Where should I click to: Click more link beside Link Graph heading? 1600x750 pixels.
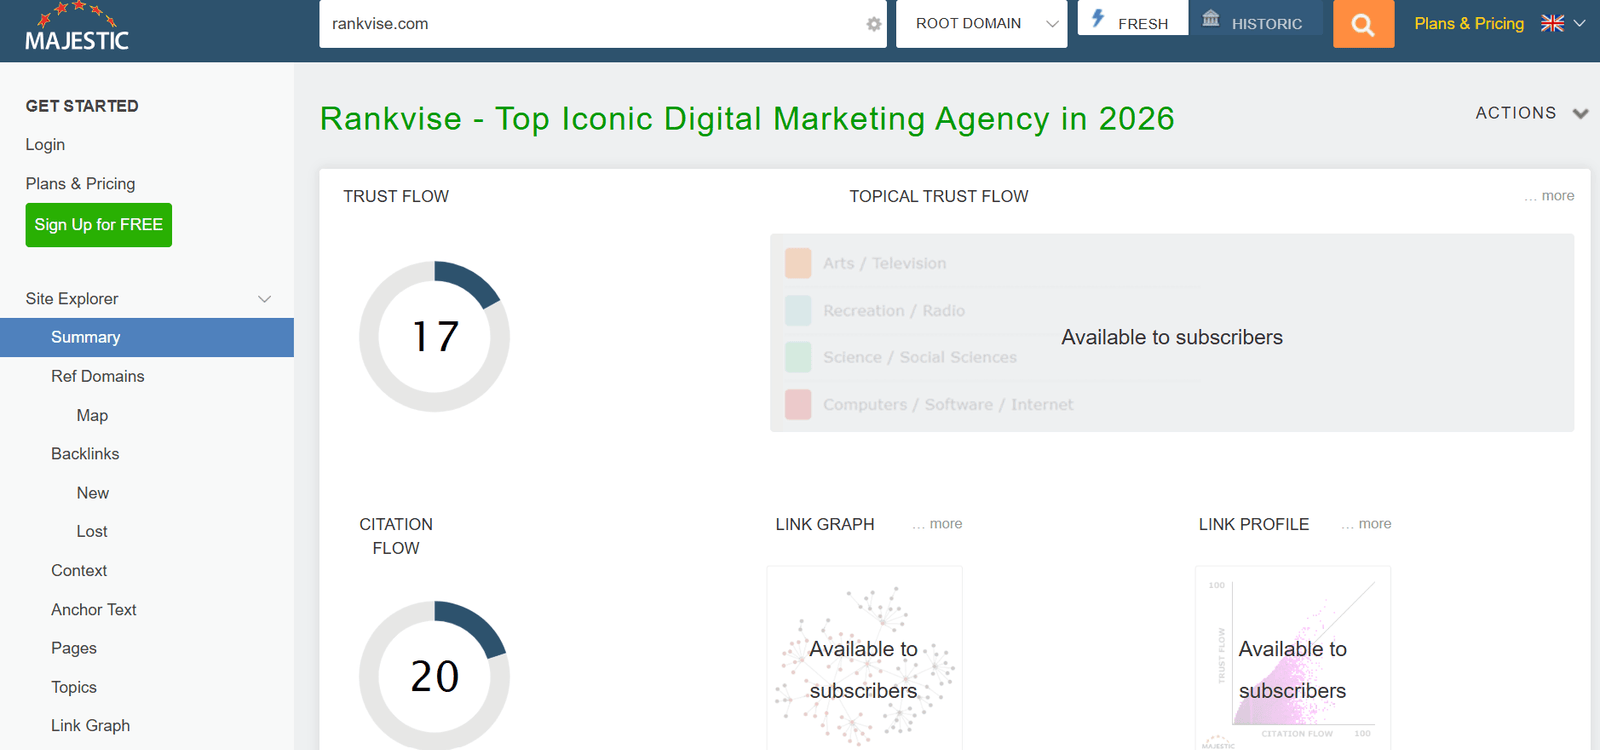(x=937, y=524)
